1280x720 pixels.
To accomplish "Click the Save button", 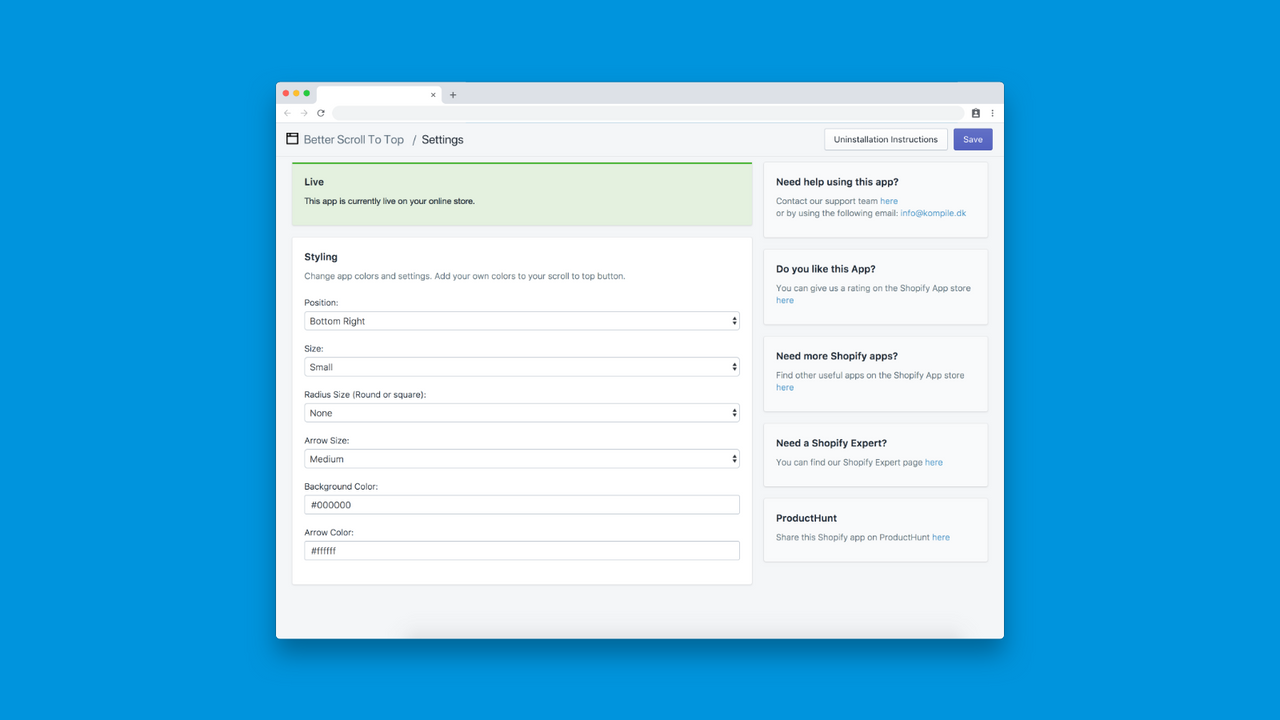I will [x=972, y=139].
